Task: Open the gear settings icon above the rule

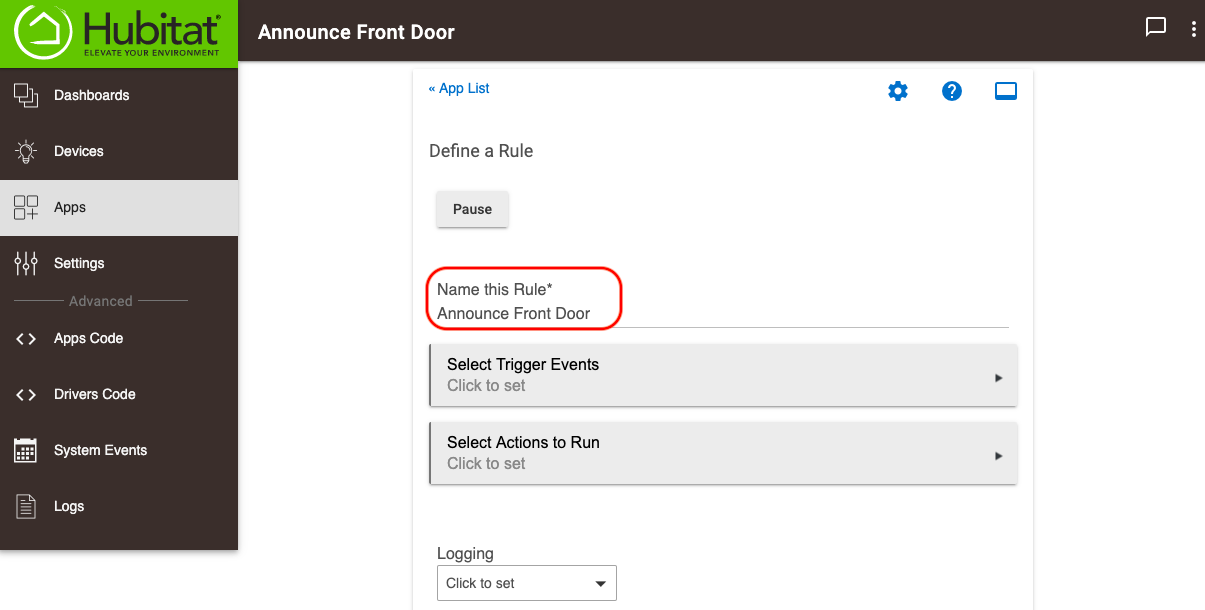Action: point(898,92)
